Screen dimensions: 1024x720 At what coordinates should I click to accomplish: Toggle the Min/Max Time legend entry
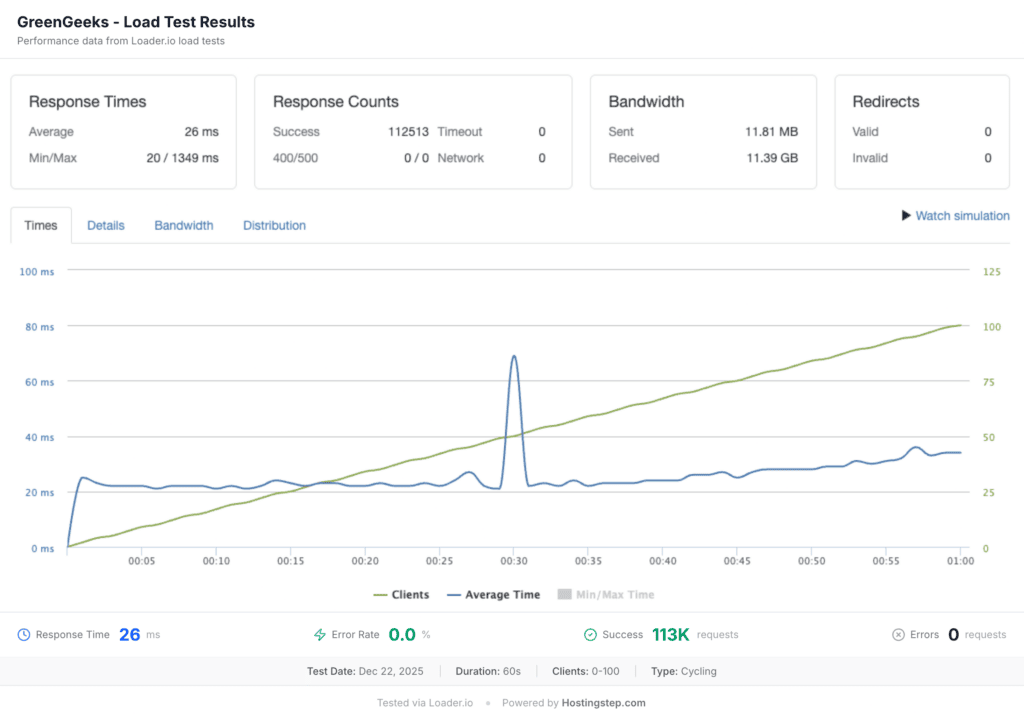coord(606,595)
